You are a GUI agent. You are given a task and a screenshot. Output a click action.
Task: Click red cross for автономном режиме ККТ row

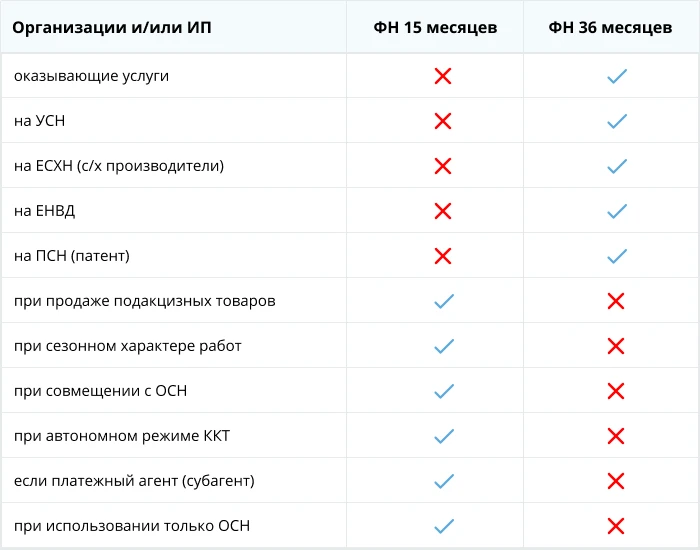tap(616, 436)
